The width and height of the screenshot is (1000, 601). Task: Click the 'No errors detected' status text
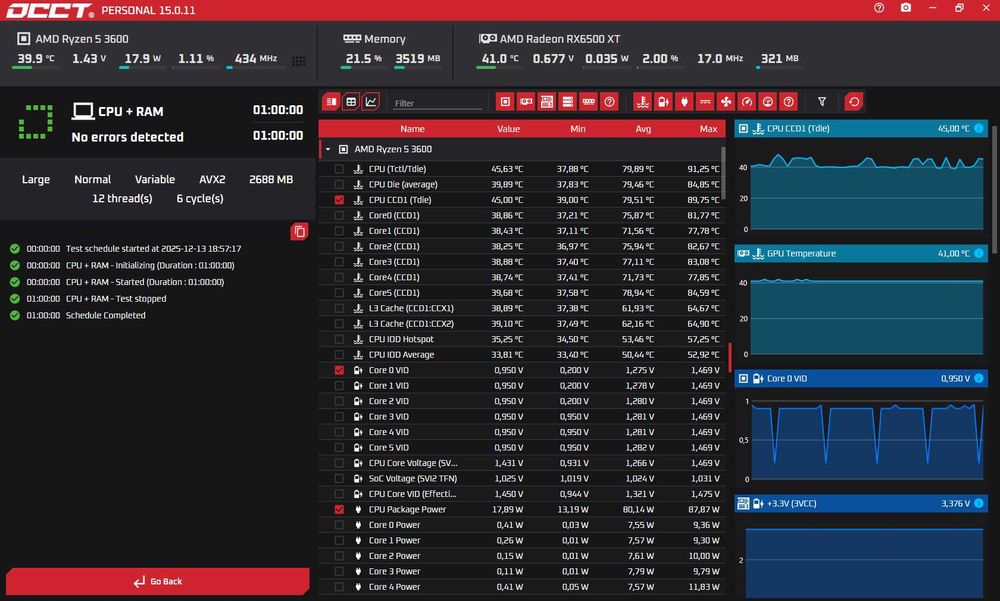[x=128, y=137]
